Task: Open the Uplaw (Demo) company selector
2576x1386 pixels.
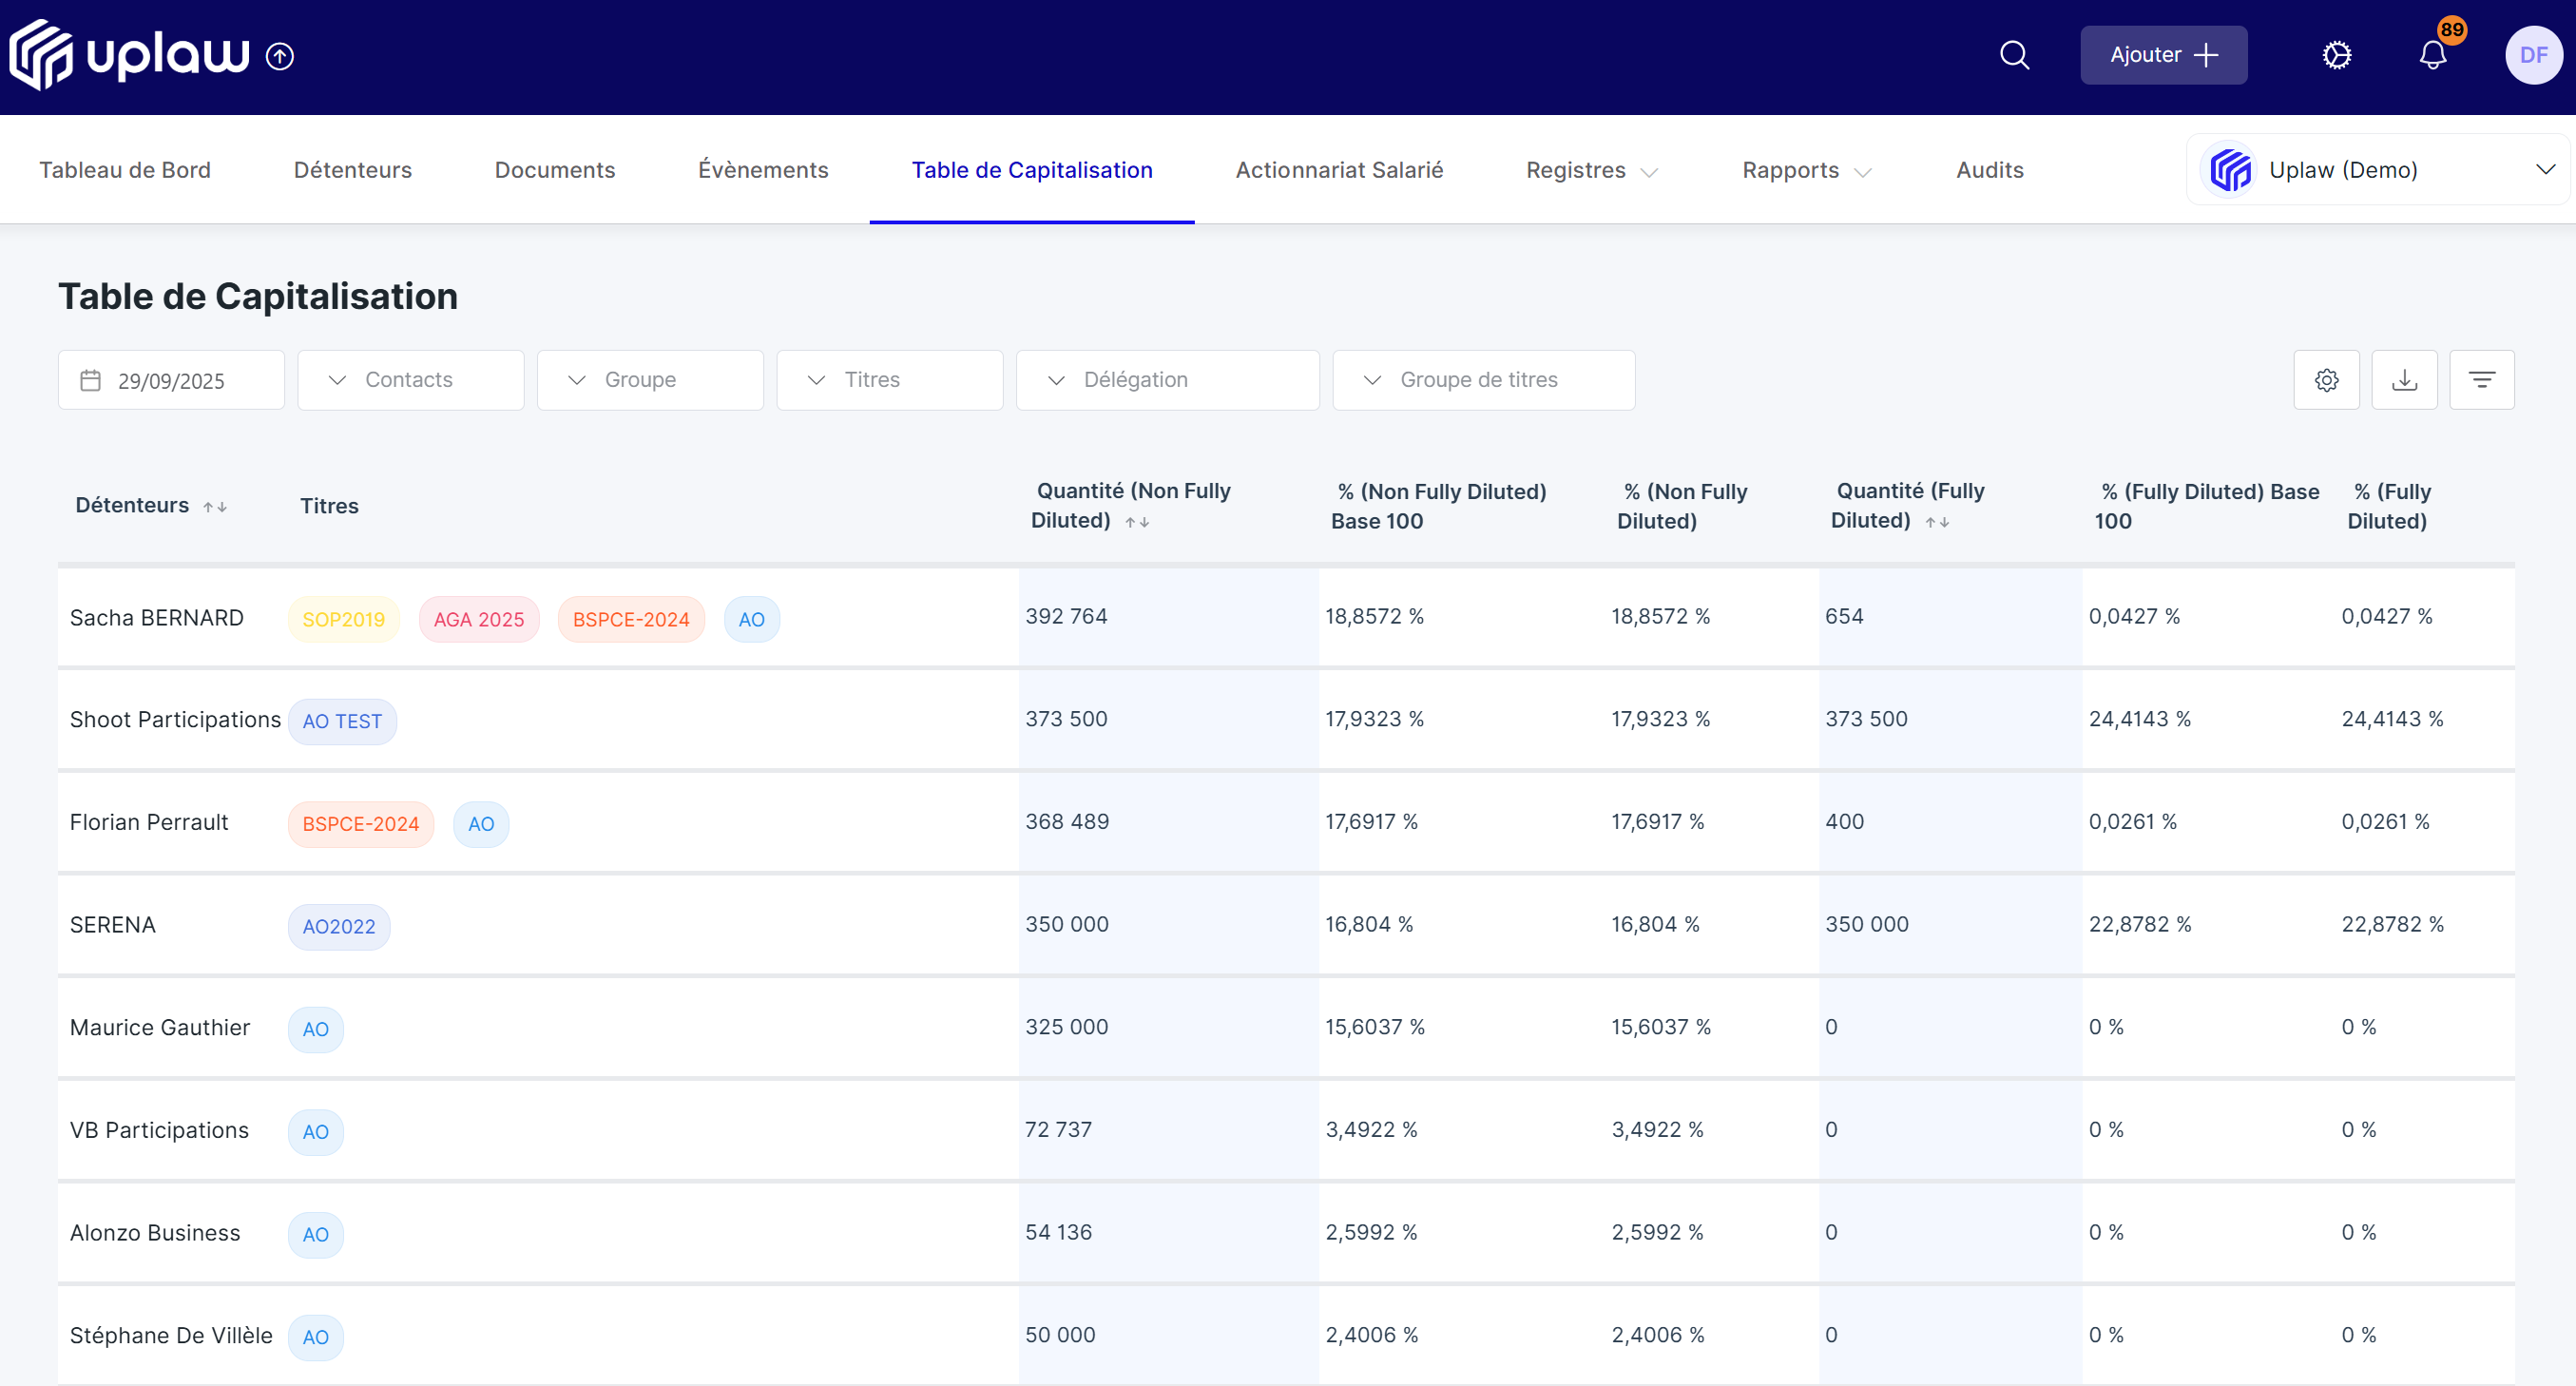Action: point(2377,170)
